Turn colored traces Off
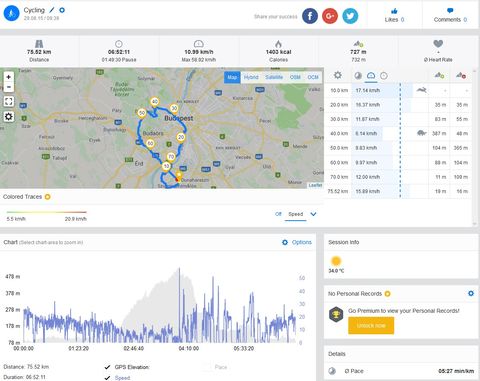The height and width of the screenshot is (381, 480). click(278, 214)
